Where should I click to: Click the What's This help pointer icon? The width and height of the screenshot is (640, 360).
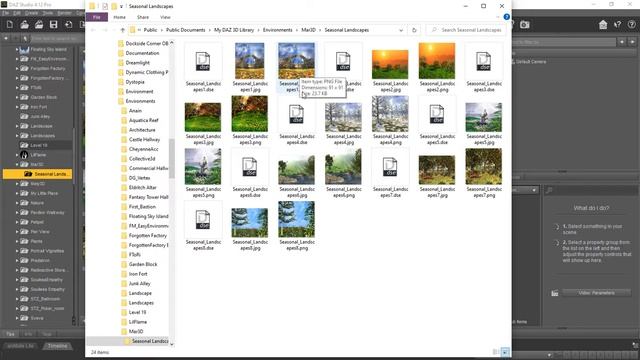(618, 25)
